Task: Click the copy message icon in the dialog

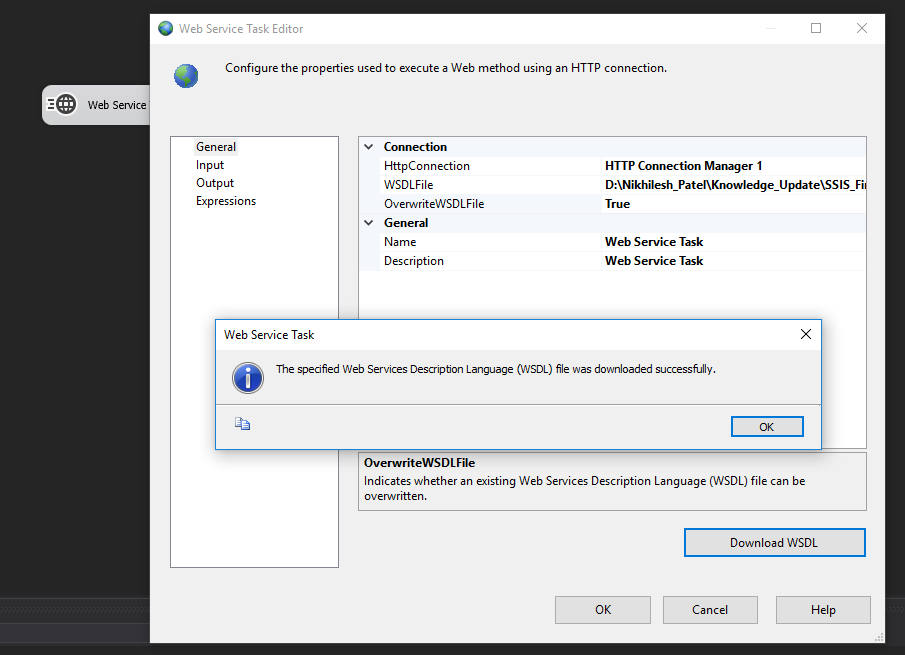Action: (x=242, y=424)
